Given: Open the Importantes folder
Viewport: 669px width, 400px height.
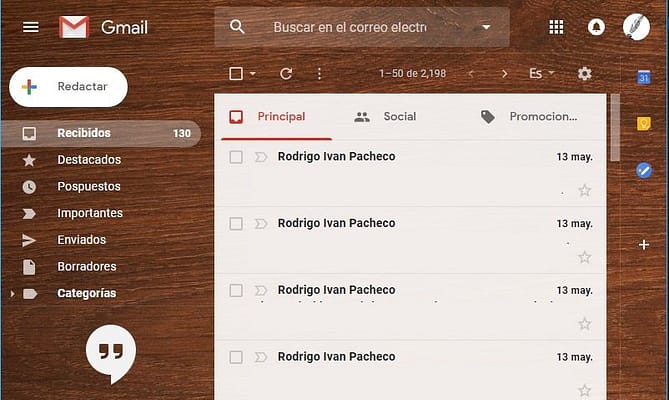Looking at the screenshot, I should click(90, 213).
